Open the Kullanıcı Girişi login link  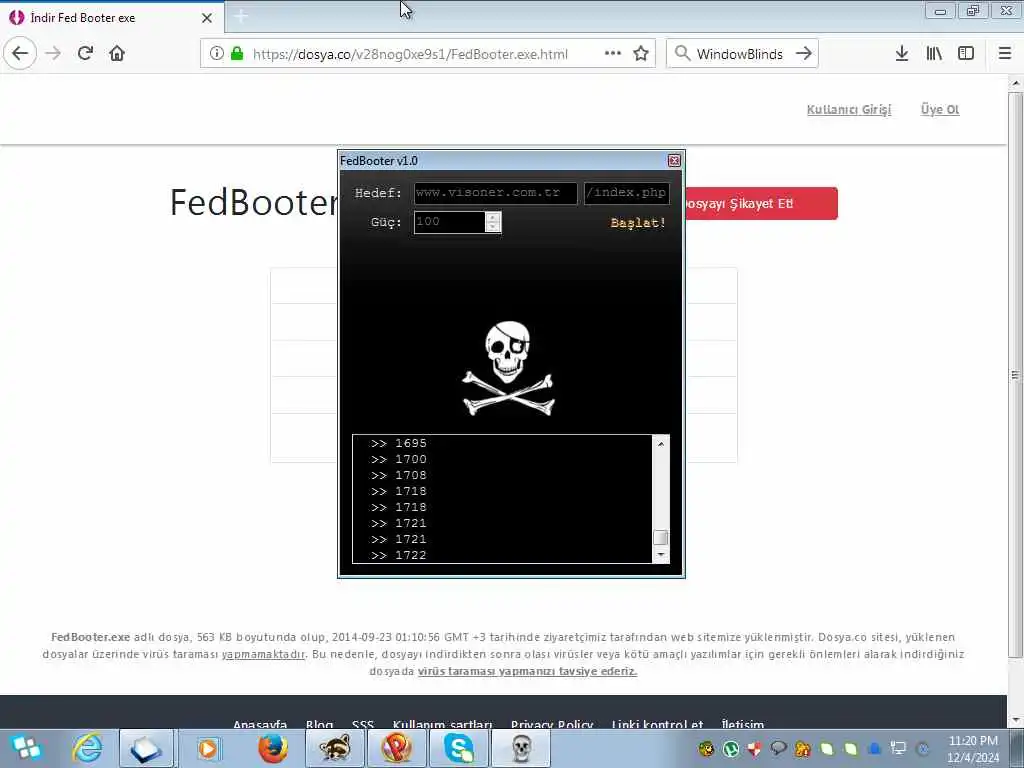pyautogui.click(x=849, y=110)
